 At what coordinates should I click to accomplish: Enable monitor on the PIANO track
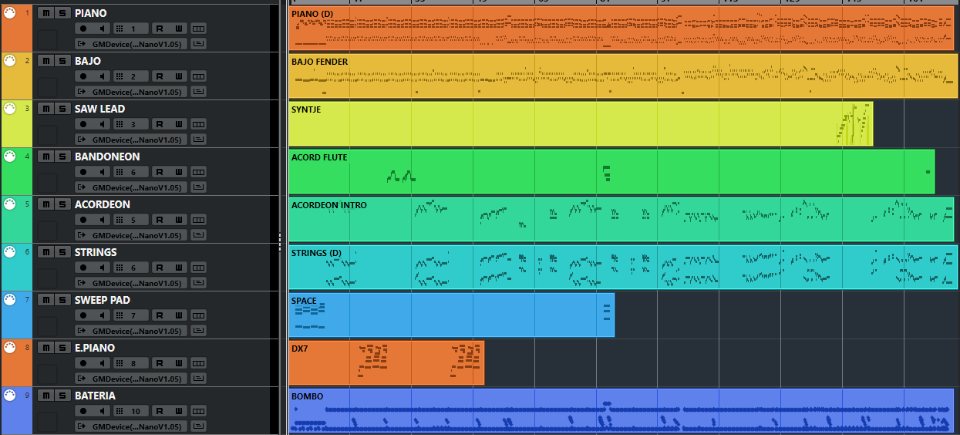pos(102,28)
